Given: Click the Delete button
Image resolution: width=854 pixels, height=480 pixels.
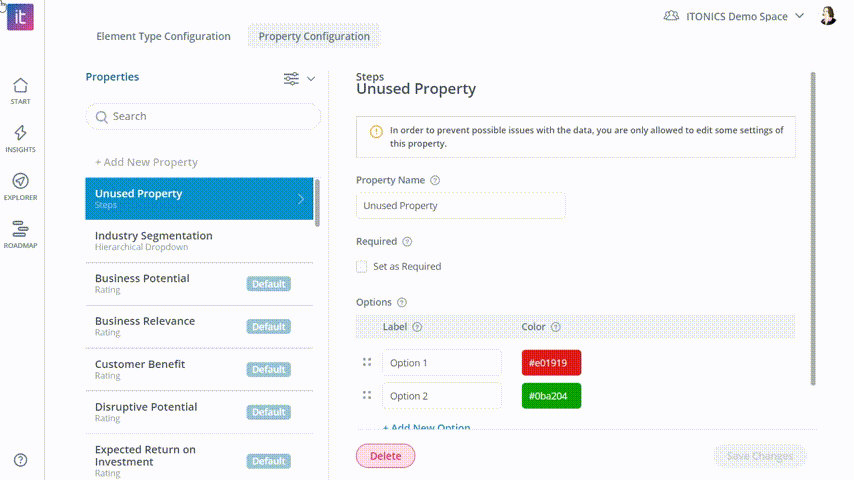Looking at the screenshot, I should (x=386, y=456).
